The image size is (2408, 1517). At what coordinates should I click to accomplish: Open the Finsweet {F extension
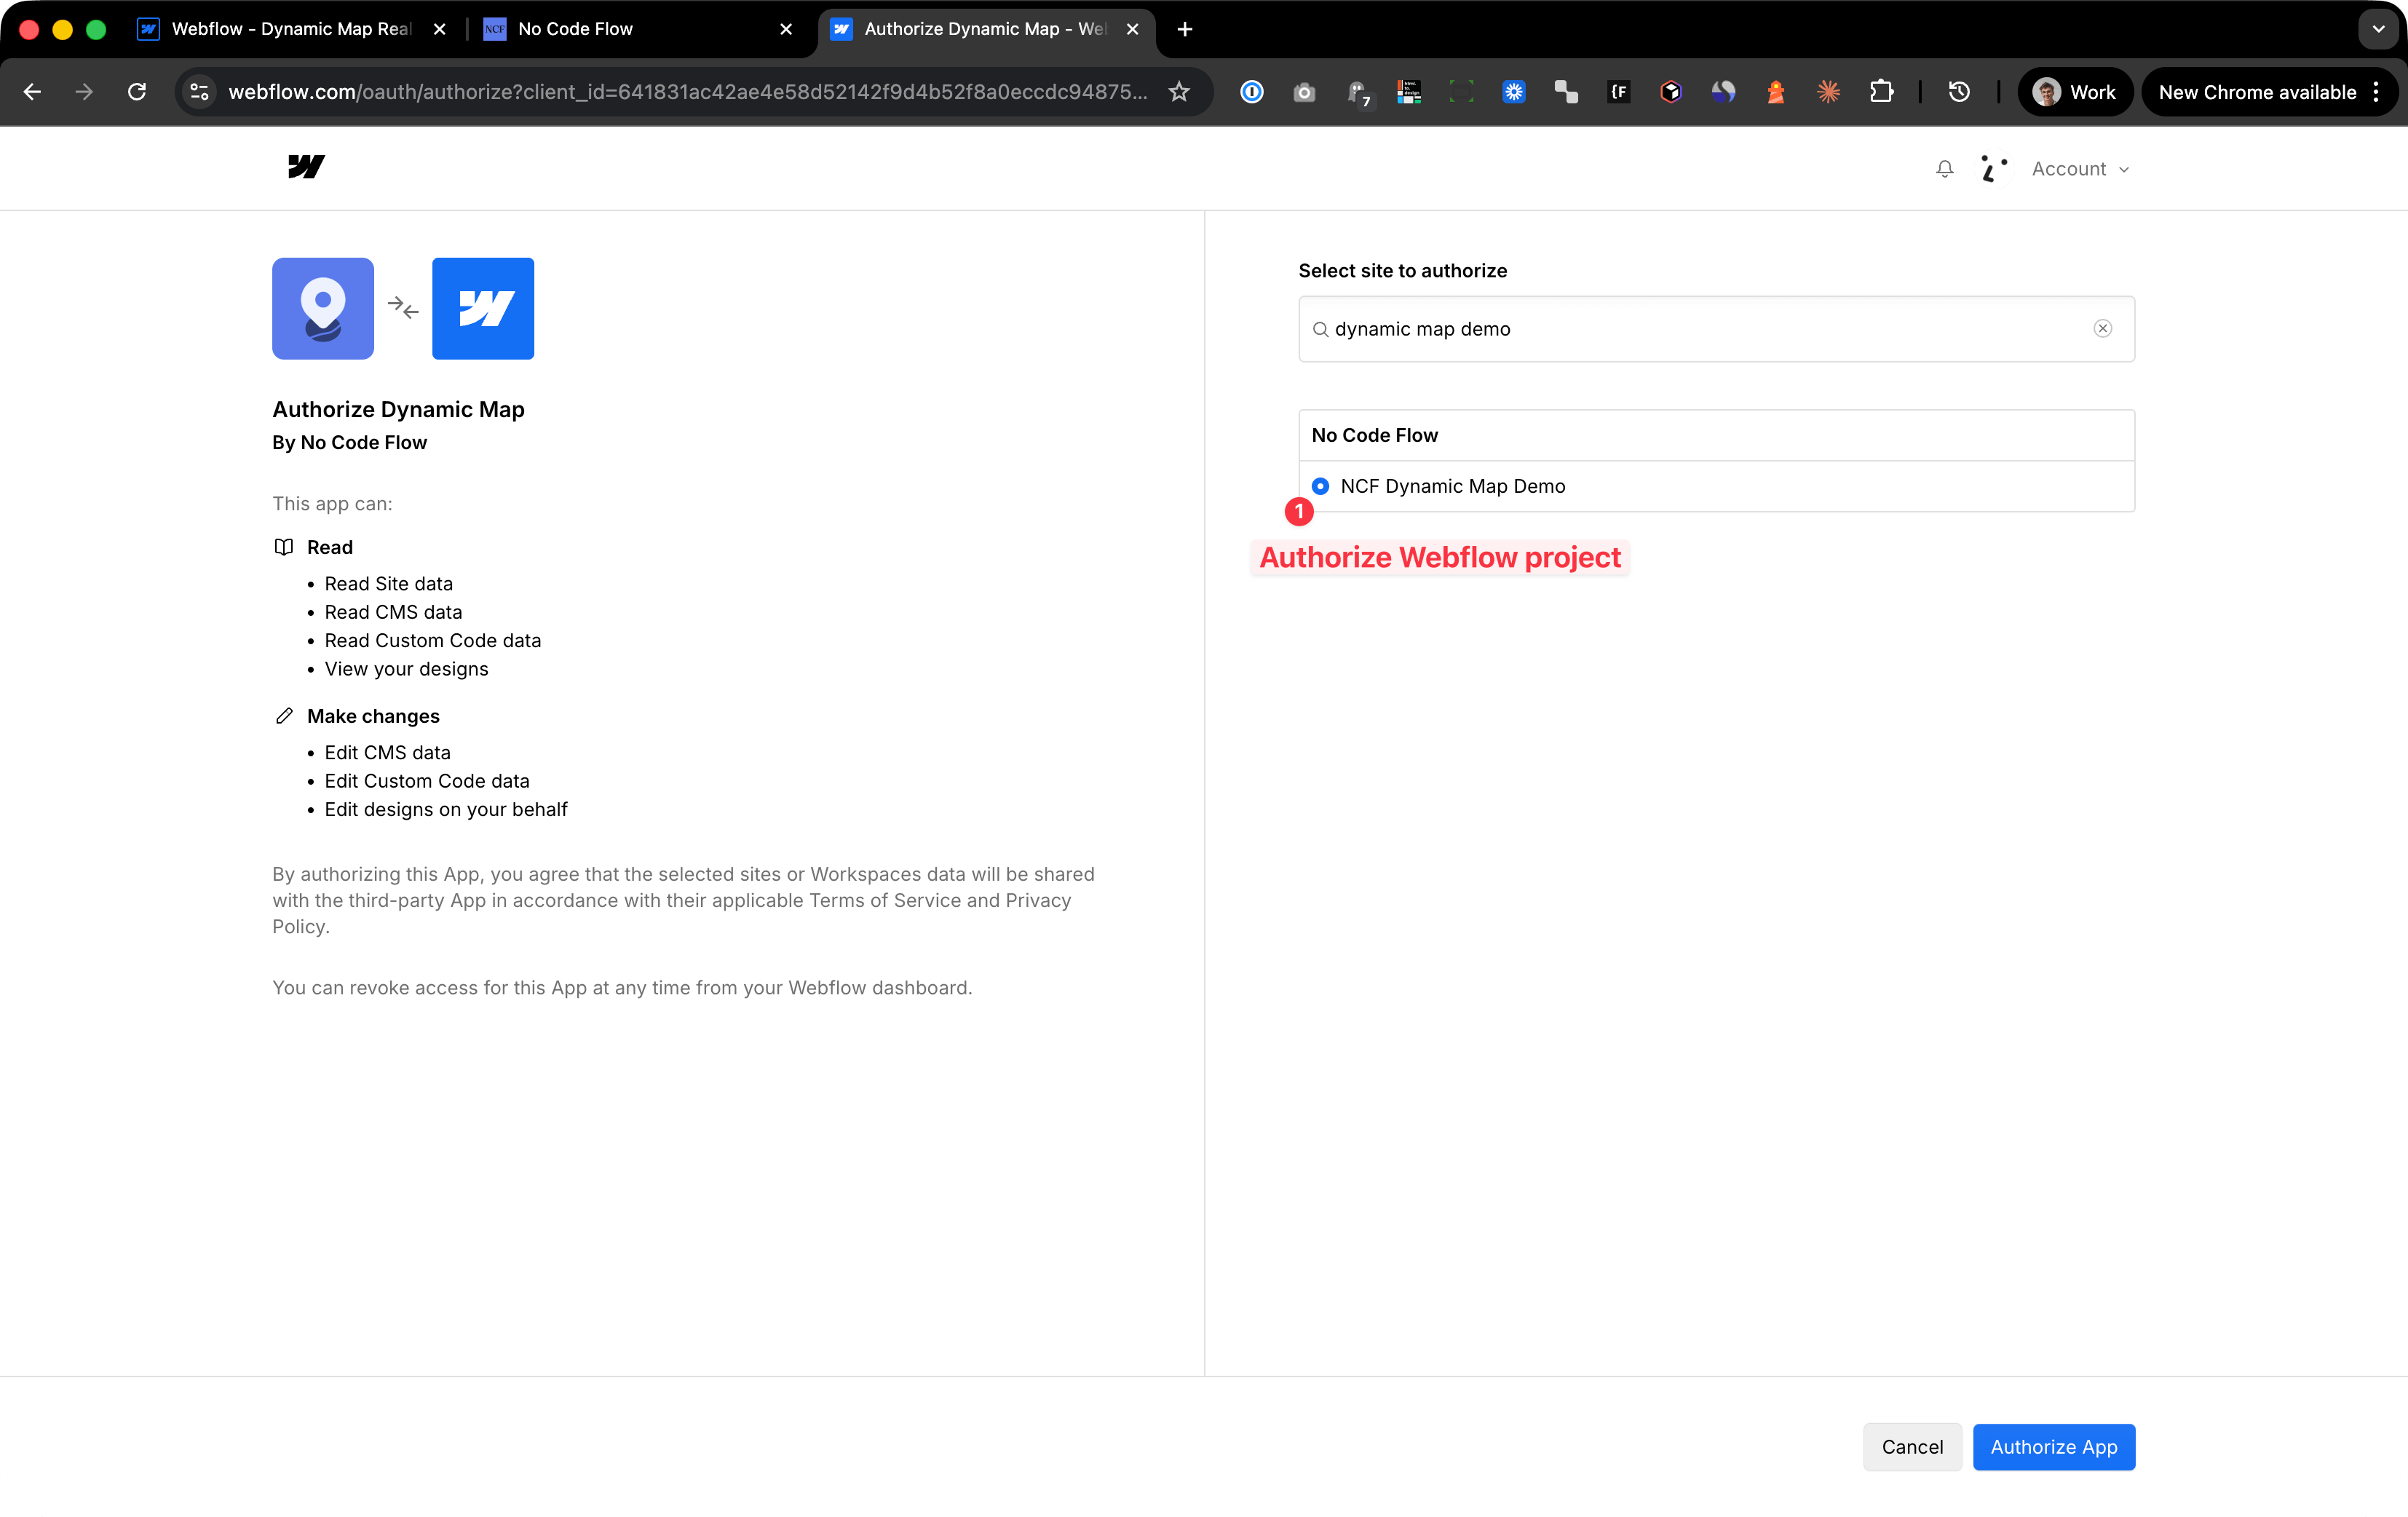[1619, 92]
